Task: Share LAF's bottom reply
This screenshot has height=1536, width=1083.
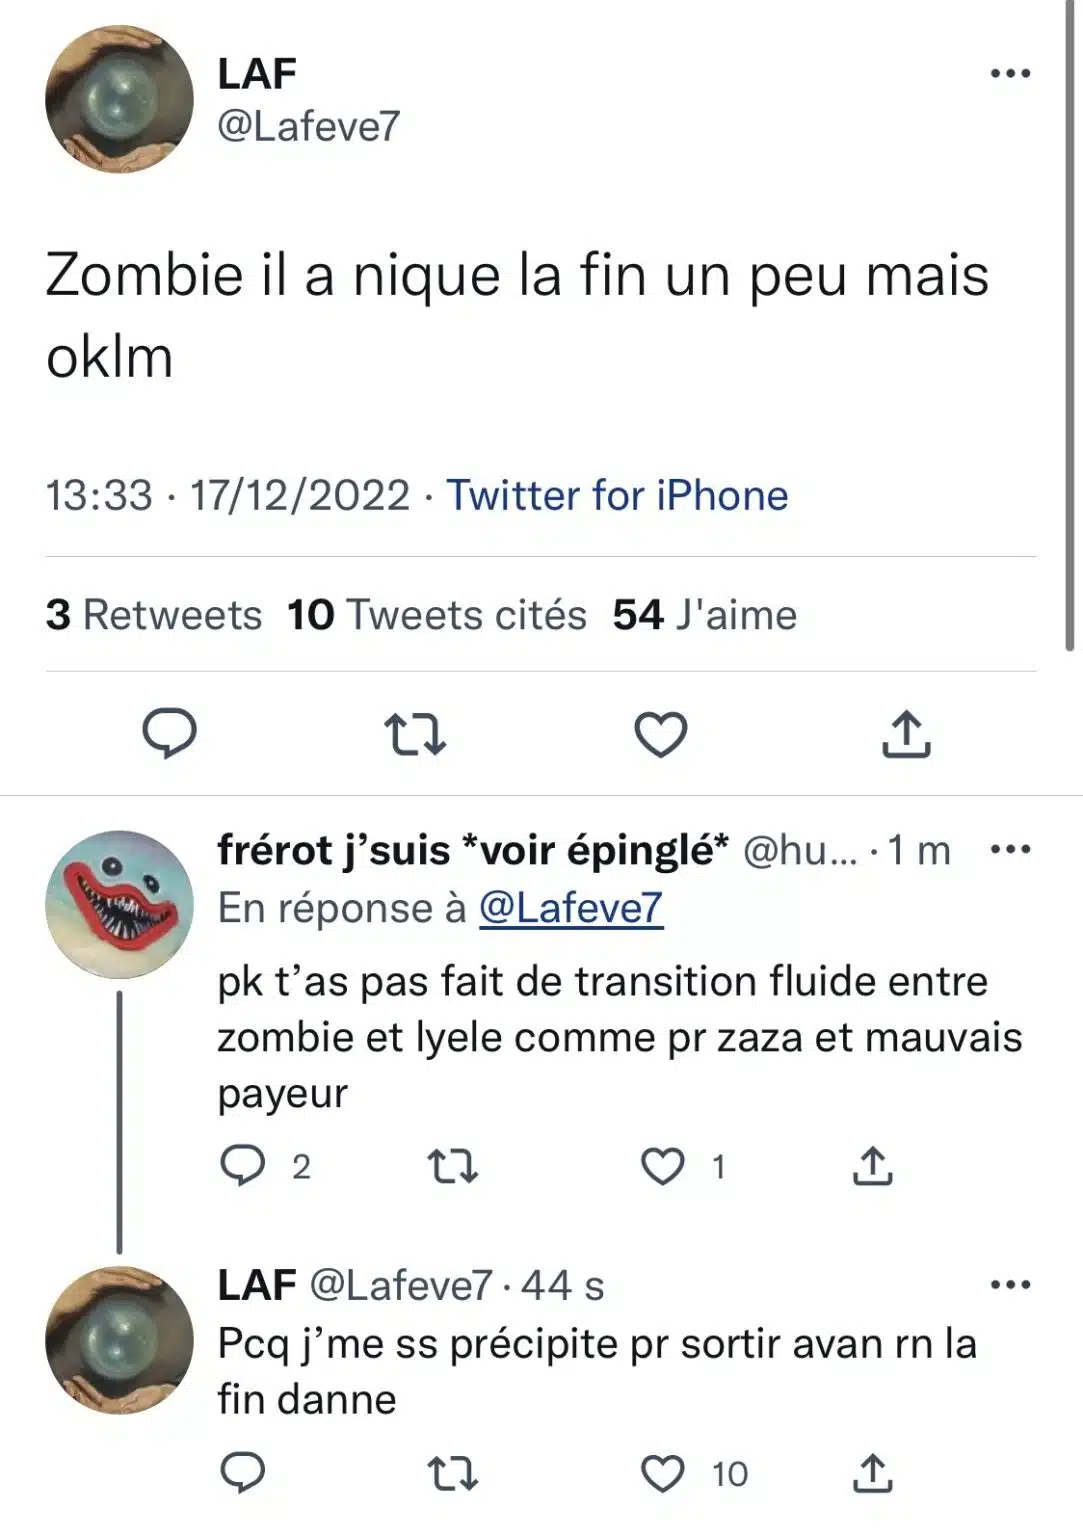Action: pyautogui.click(x=872, y=1473)
